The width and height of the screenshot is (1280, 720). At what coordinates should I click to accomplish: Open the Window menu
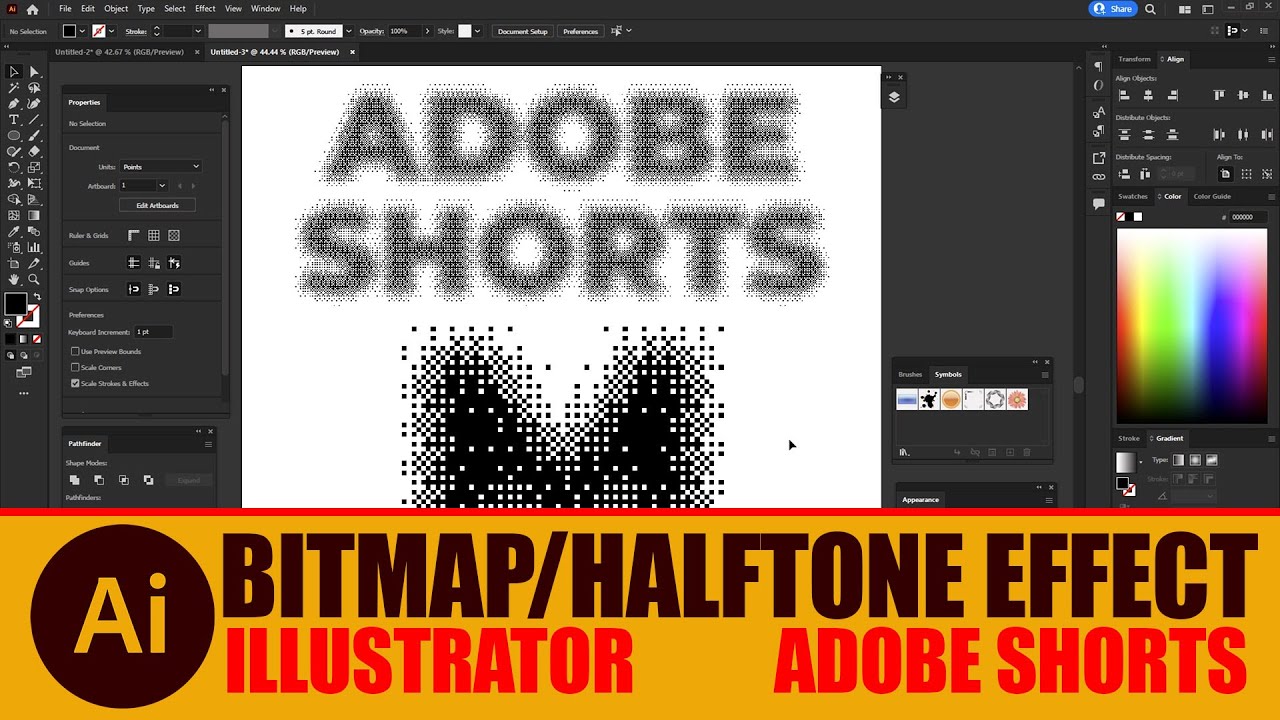[265, 8]
